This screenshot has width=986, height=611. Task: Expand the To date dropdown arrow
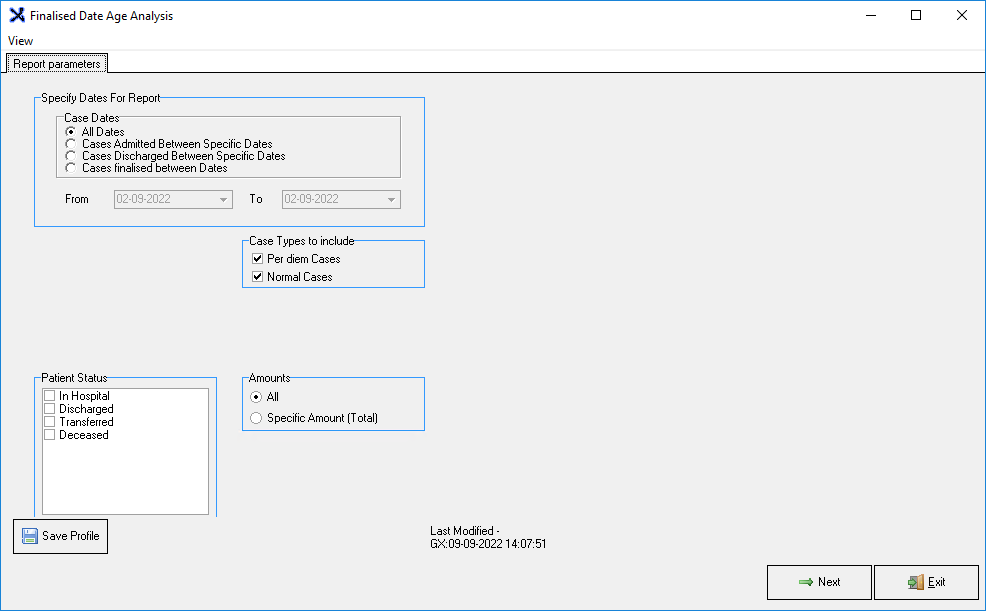point(390,199)
